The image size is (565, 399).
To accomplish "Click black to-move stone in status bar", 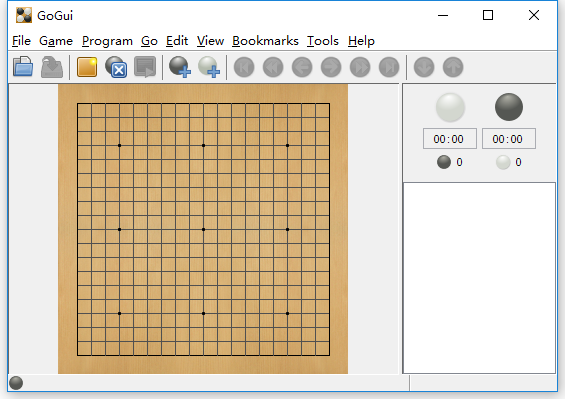I will (x=16, y=383).
